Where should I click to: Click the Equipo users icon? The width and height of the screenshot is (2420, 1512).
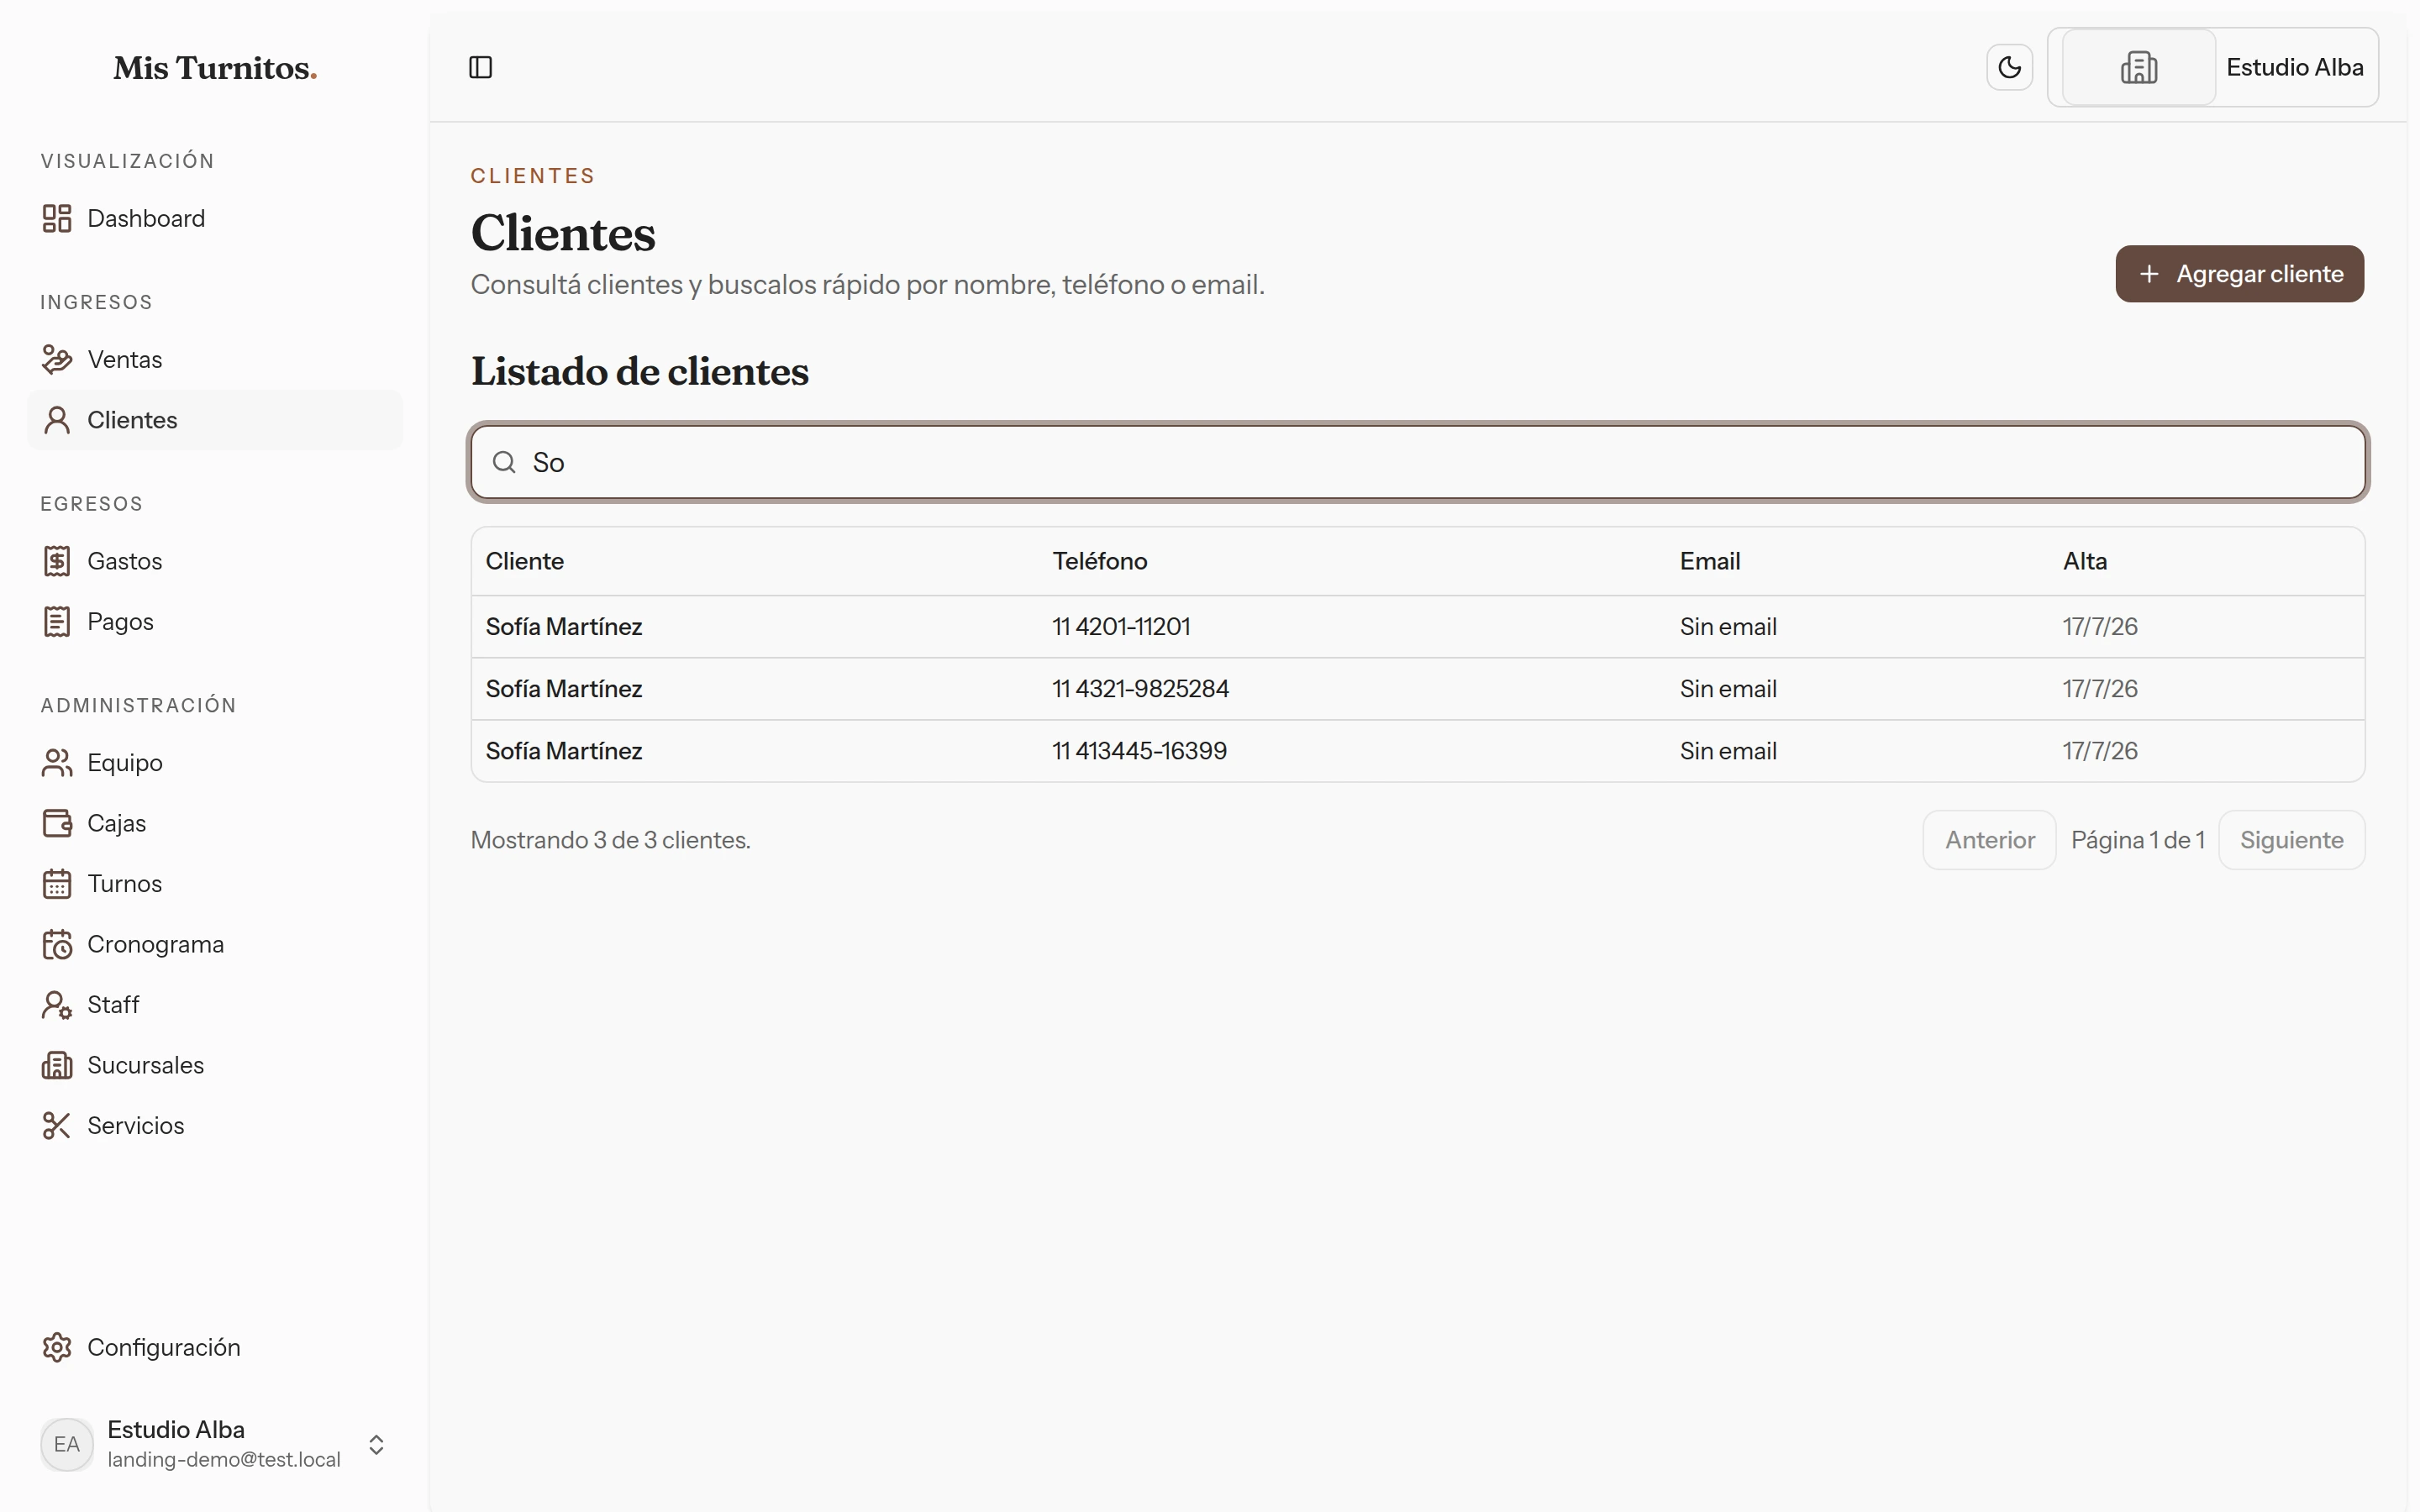57,763
